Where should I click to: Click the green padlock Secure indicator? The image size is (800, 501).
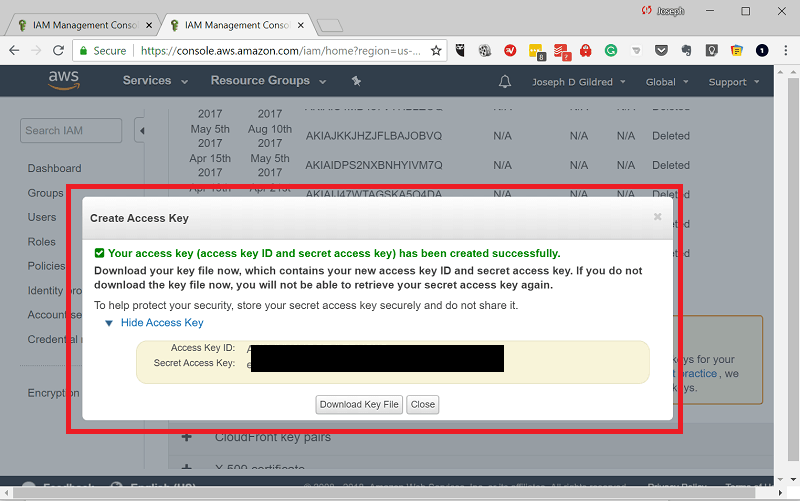click(103, 51)
